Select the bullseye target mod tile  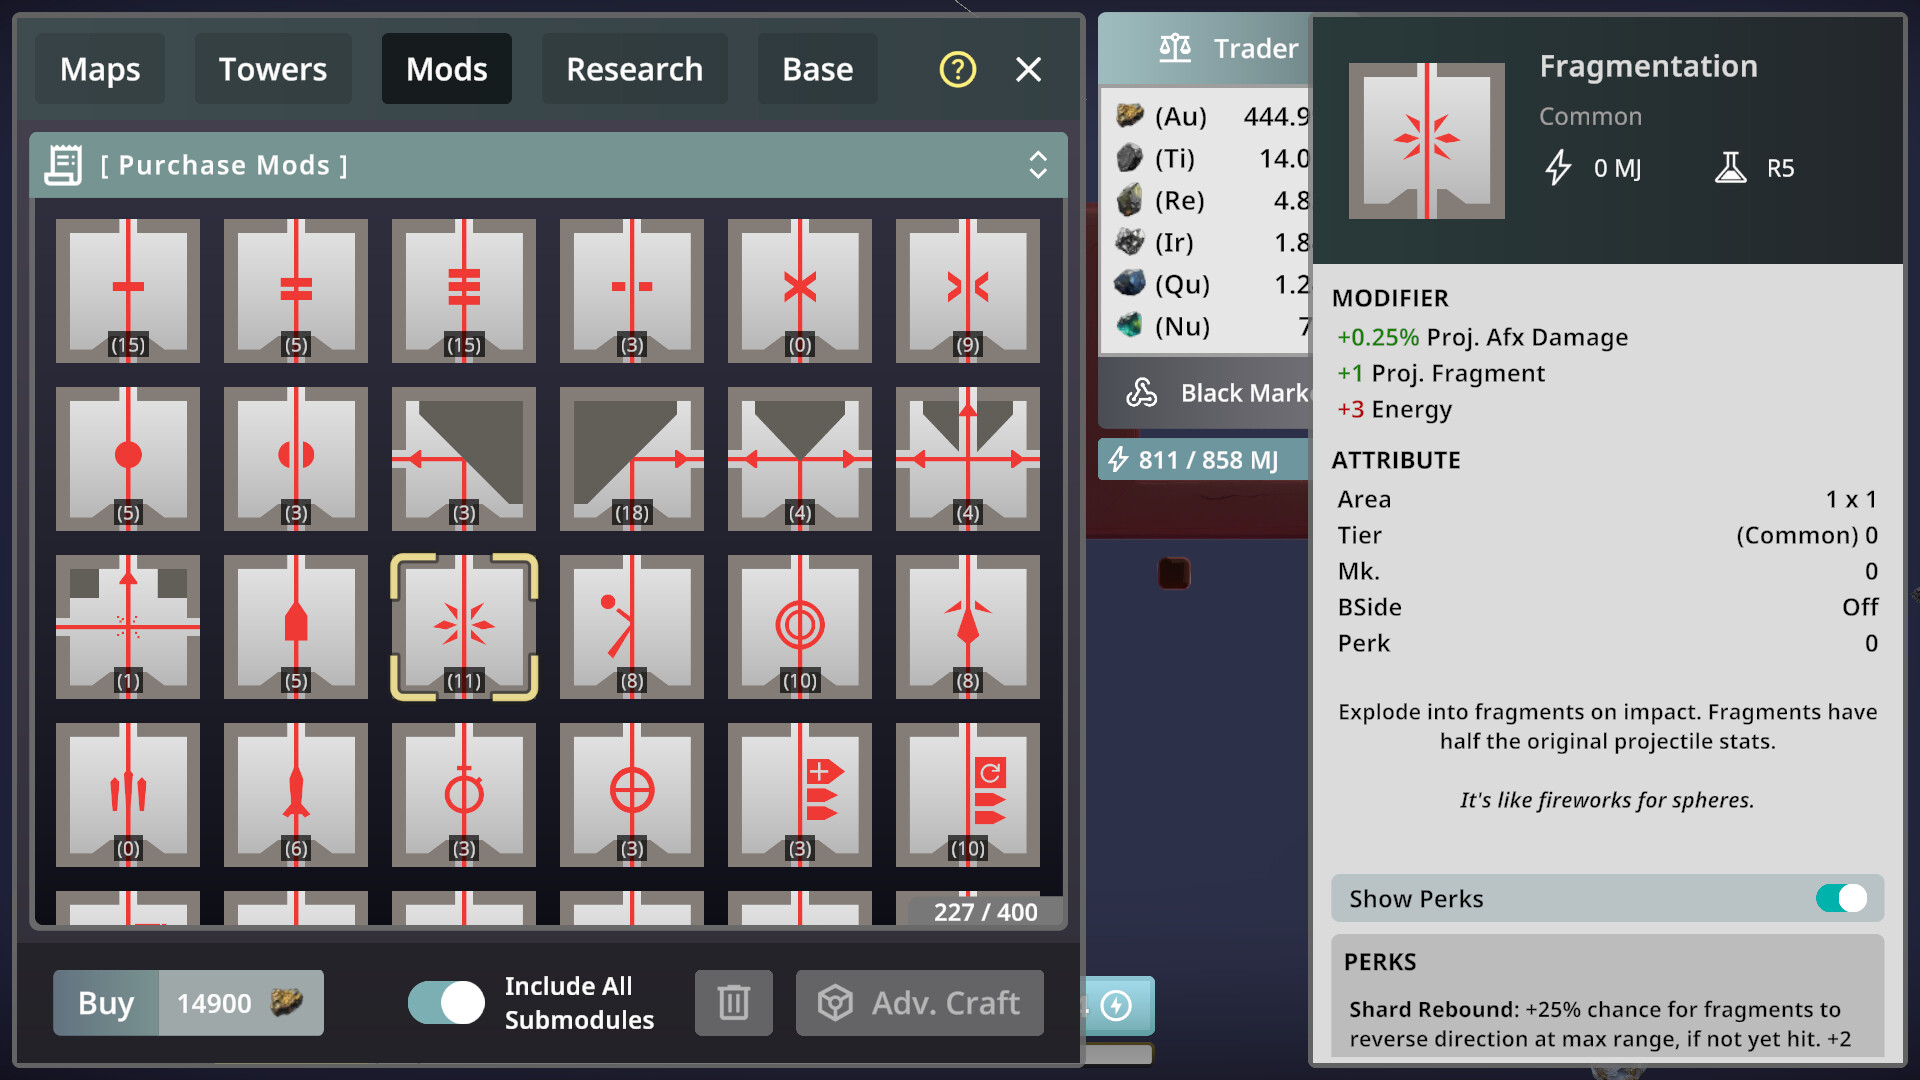pyautogui.click(x=800, y=627)
